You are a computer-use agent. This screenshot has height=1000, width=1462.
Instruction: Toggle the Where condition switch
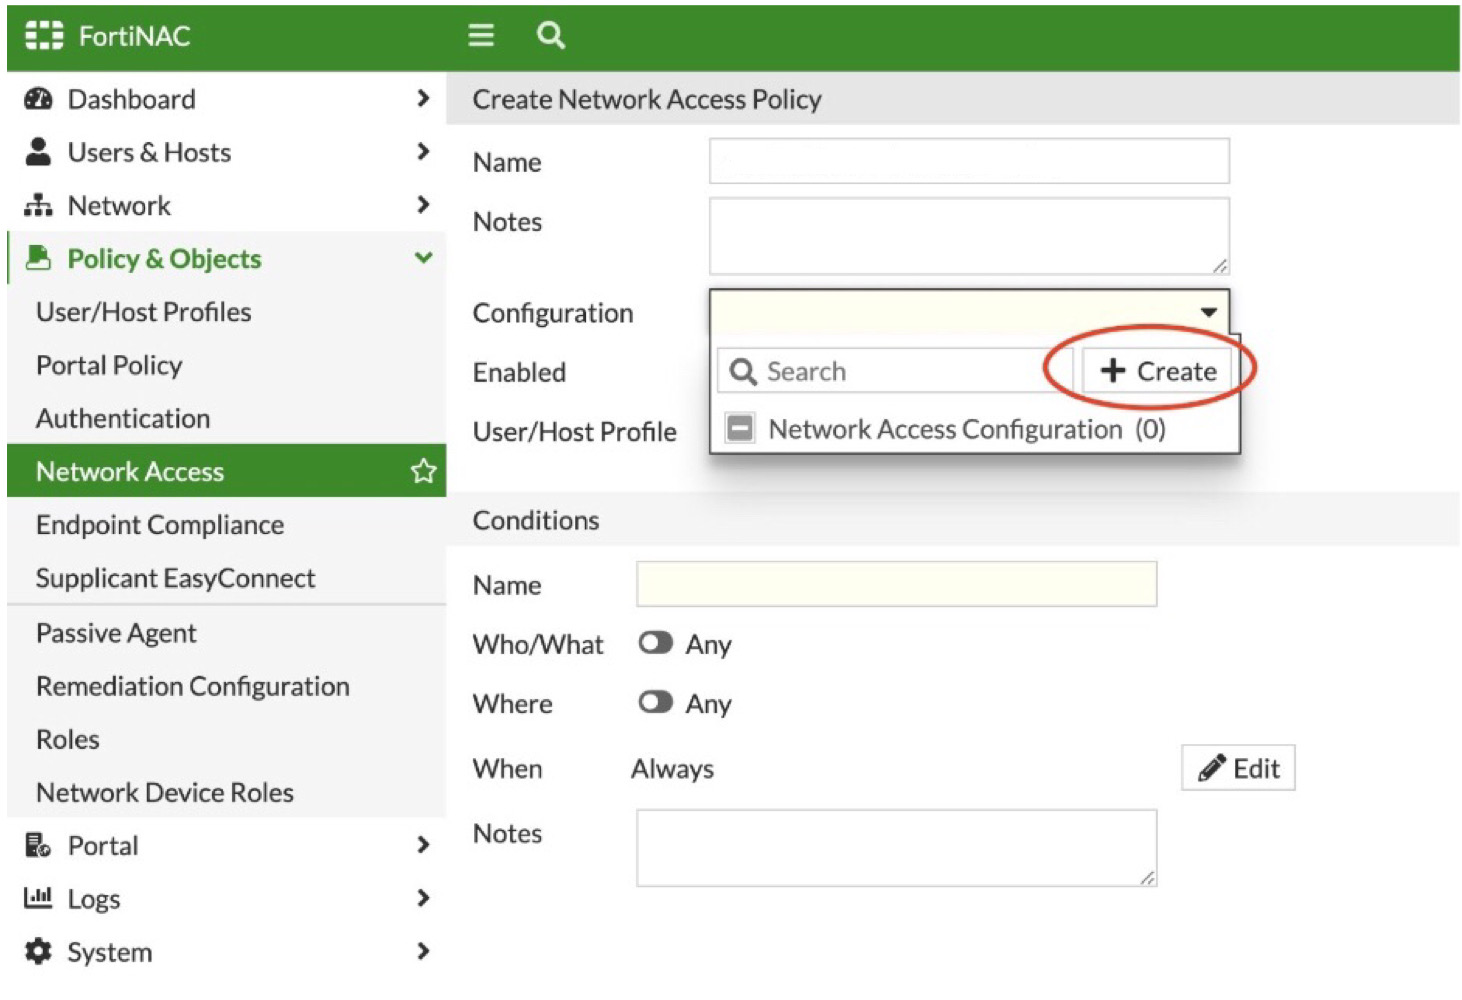(x=656, y=703)
